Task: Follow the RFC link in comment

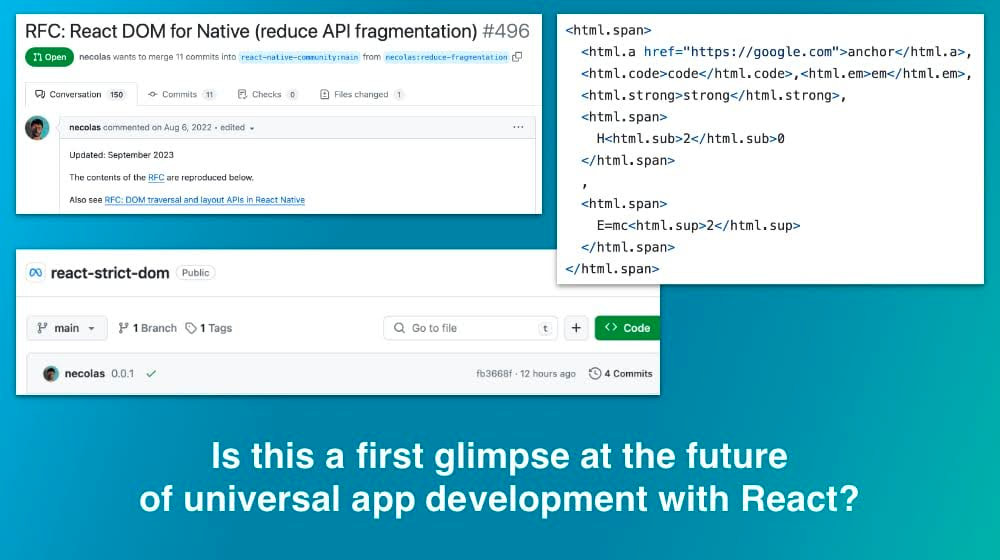Action: [156, 177]
